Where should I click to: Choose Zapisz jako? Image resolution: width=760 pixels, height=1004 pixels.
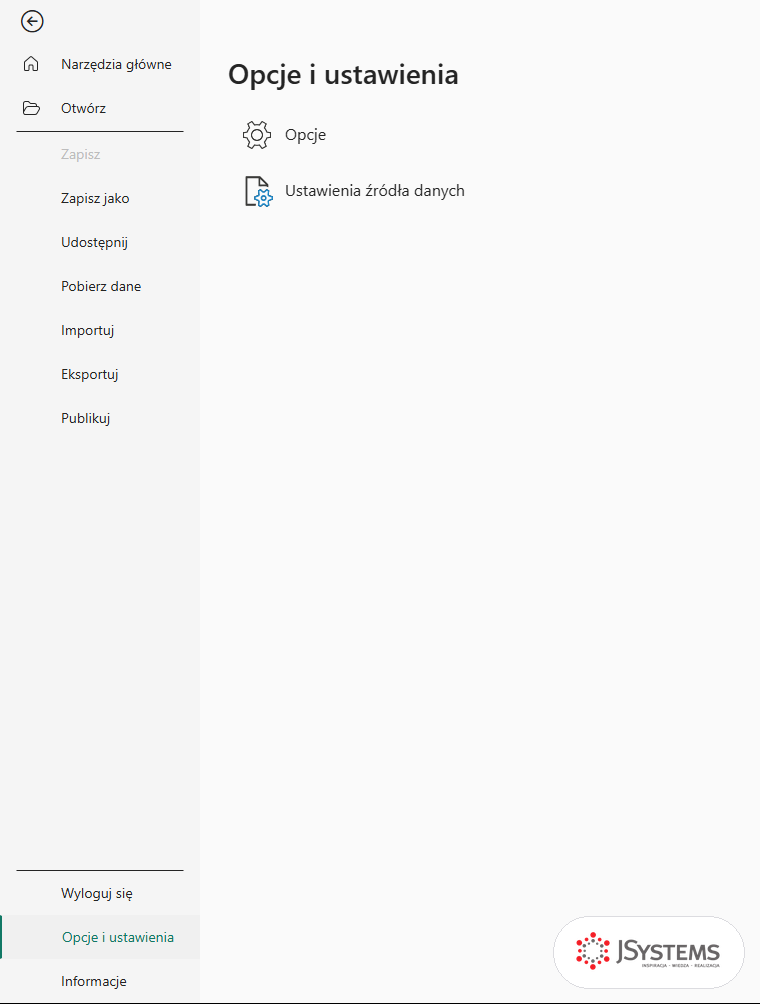[95, 198]
